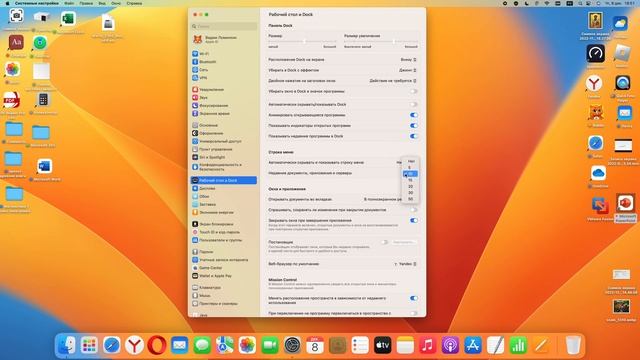The width and height of the screenshot is (640, 360).
Task: Choose 30 in the recent items popup
Action: pos(410,193)
